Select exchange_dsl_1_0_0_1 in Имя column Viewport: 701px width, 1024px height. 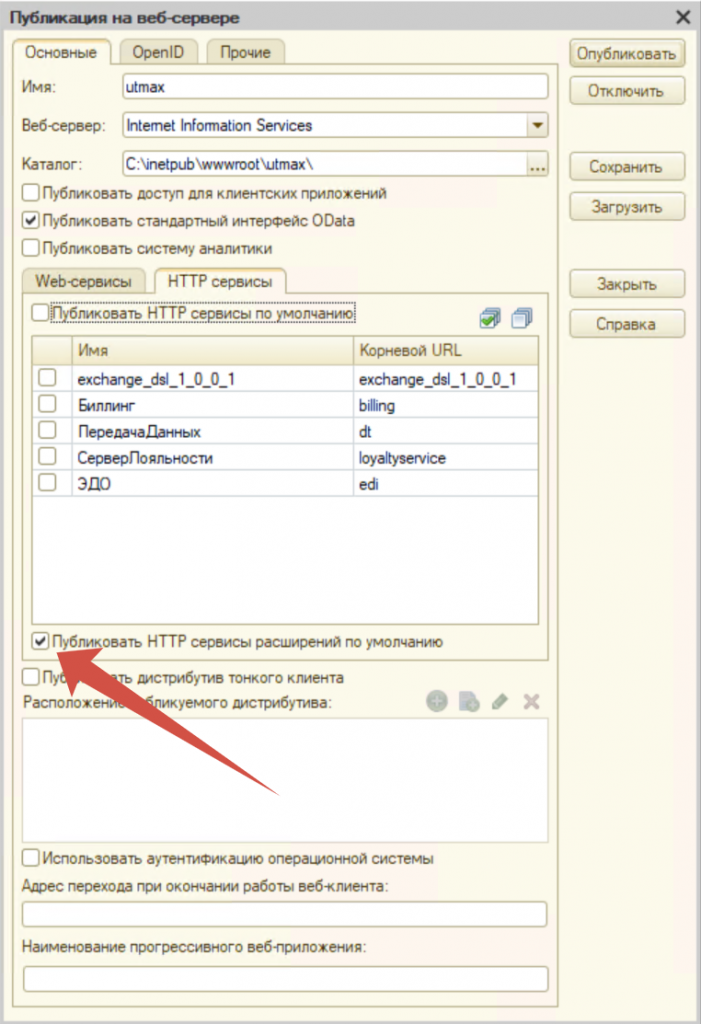212,379
